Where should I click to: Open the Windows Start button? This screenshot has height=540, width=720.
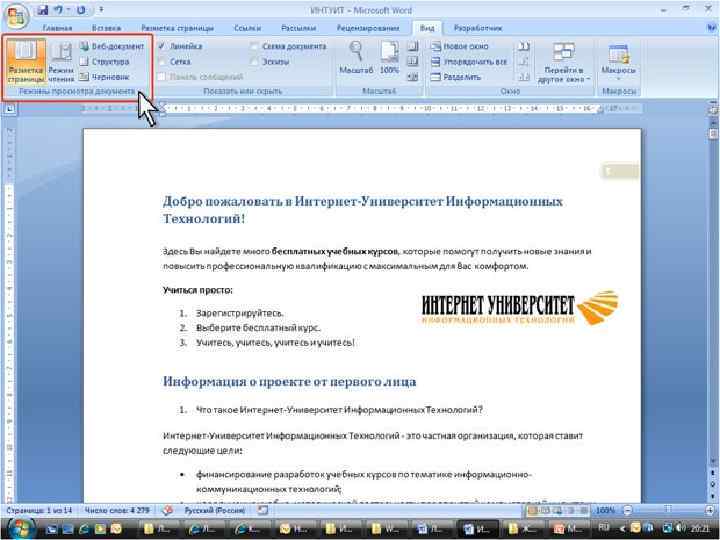tap(19, 529)
